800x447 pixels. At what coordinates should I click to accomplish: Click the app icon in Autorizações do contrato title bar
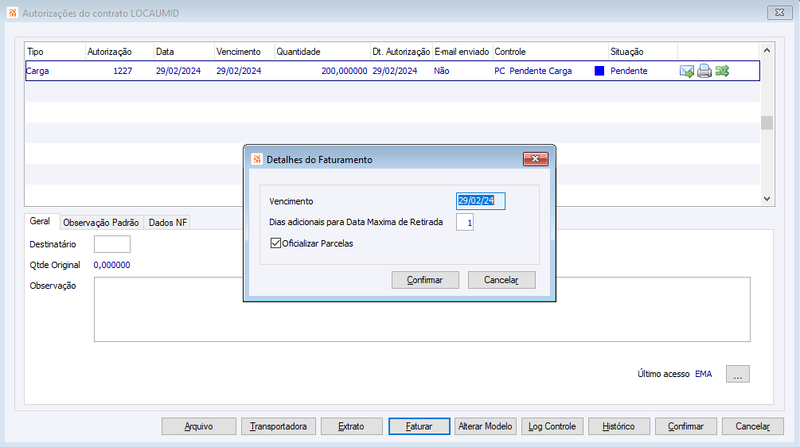[x=13, y=13]
